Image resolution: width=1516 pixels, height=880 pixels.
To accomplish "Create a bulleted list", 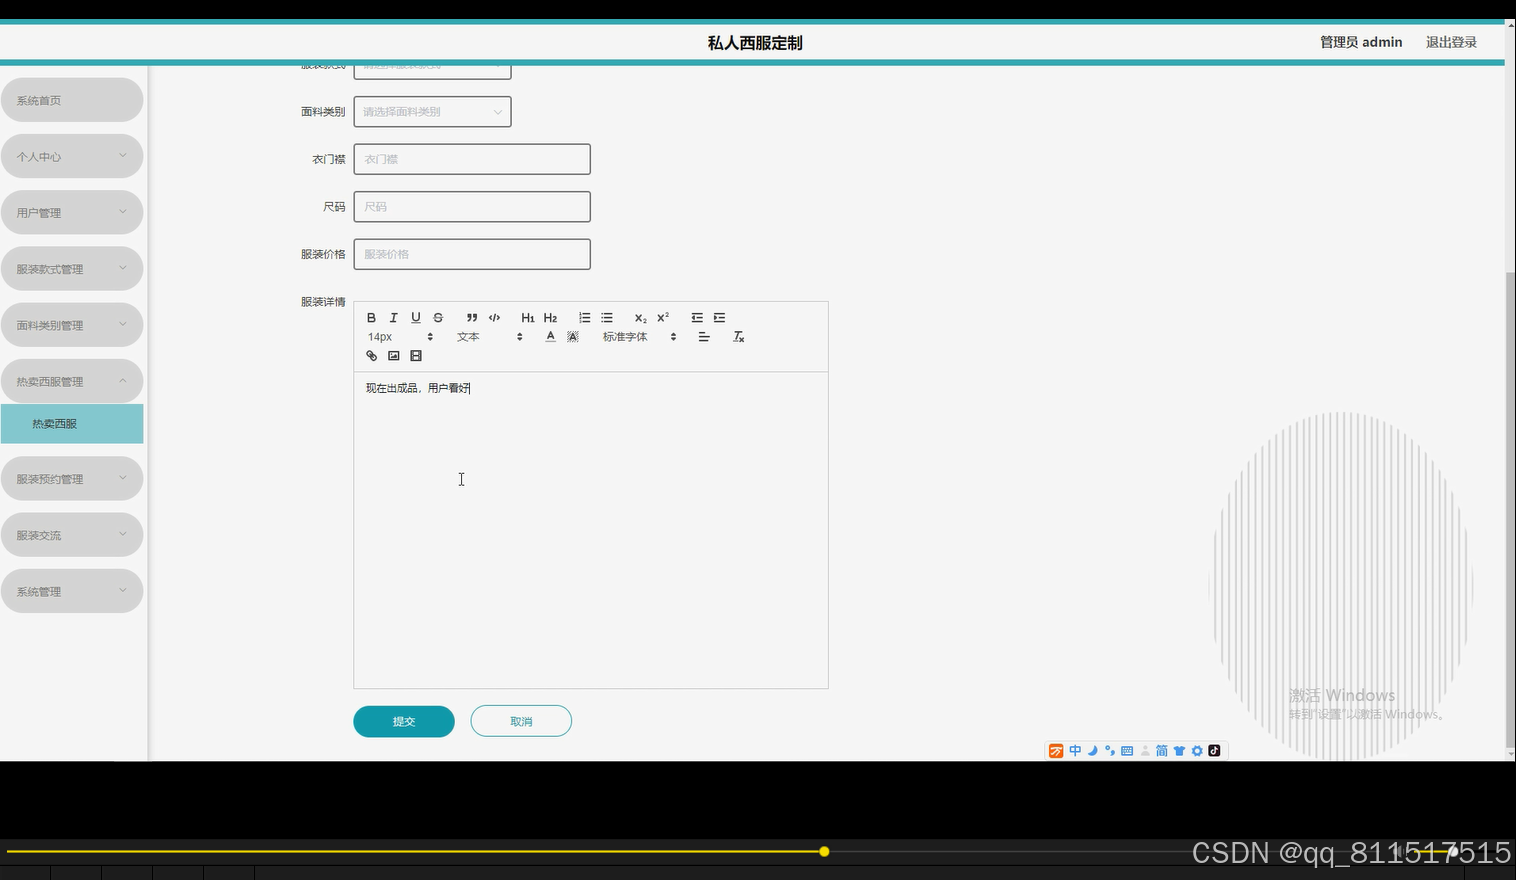I will click(x=607, y=318).
